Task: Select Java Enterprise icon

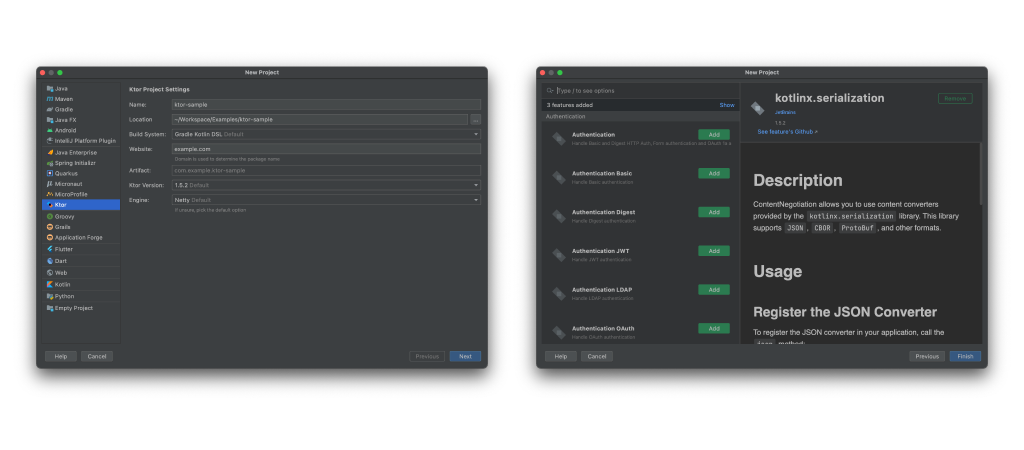Action: [x=50, y=153]
